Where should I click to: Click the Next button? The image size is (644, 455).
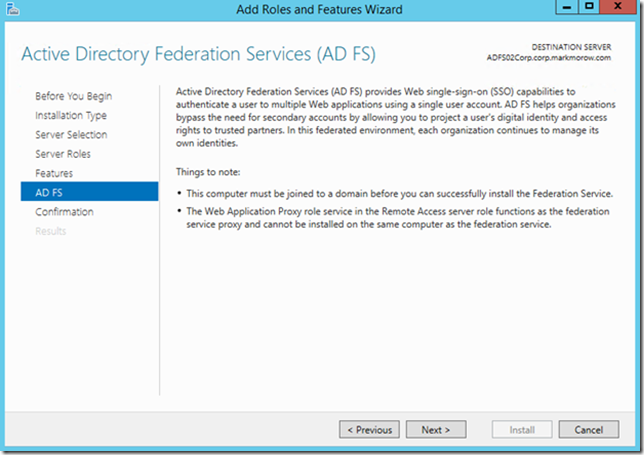click(x=436, y=430)
